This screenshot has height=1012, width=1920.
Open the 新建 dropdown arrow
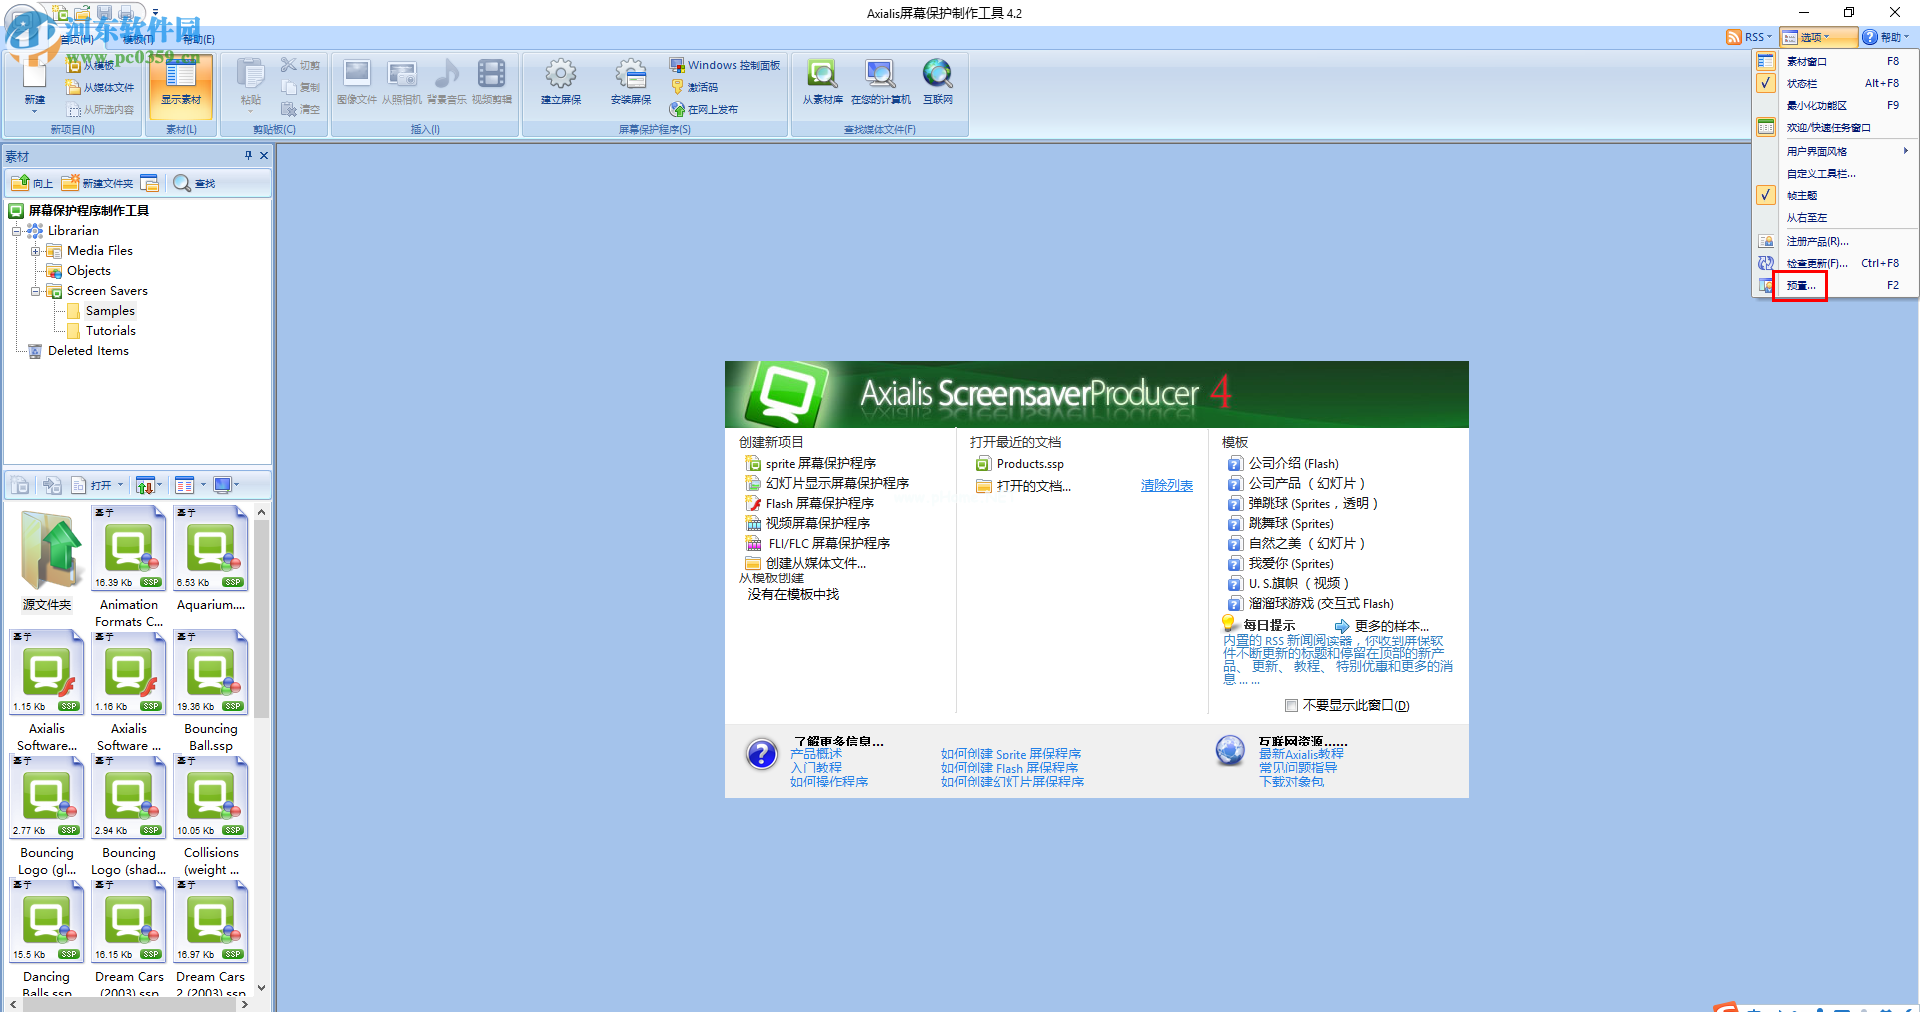pos(34,111)
